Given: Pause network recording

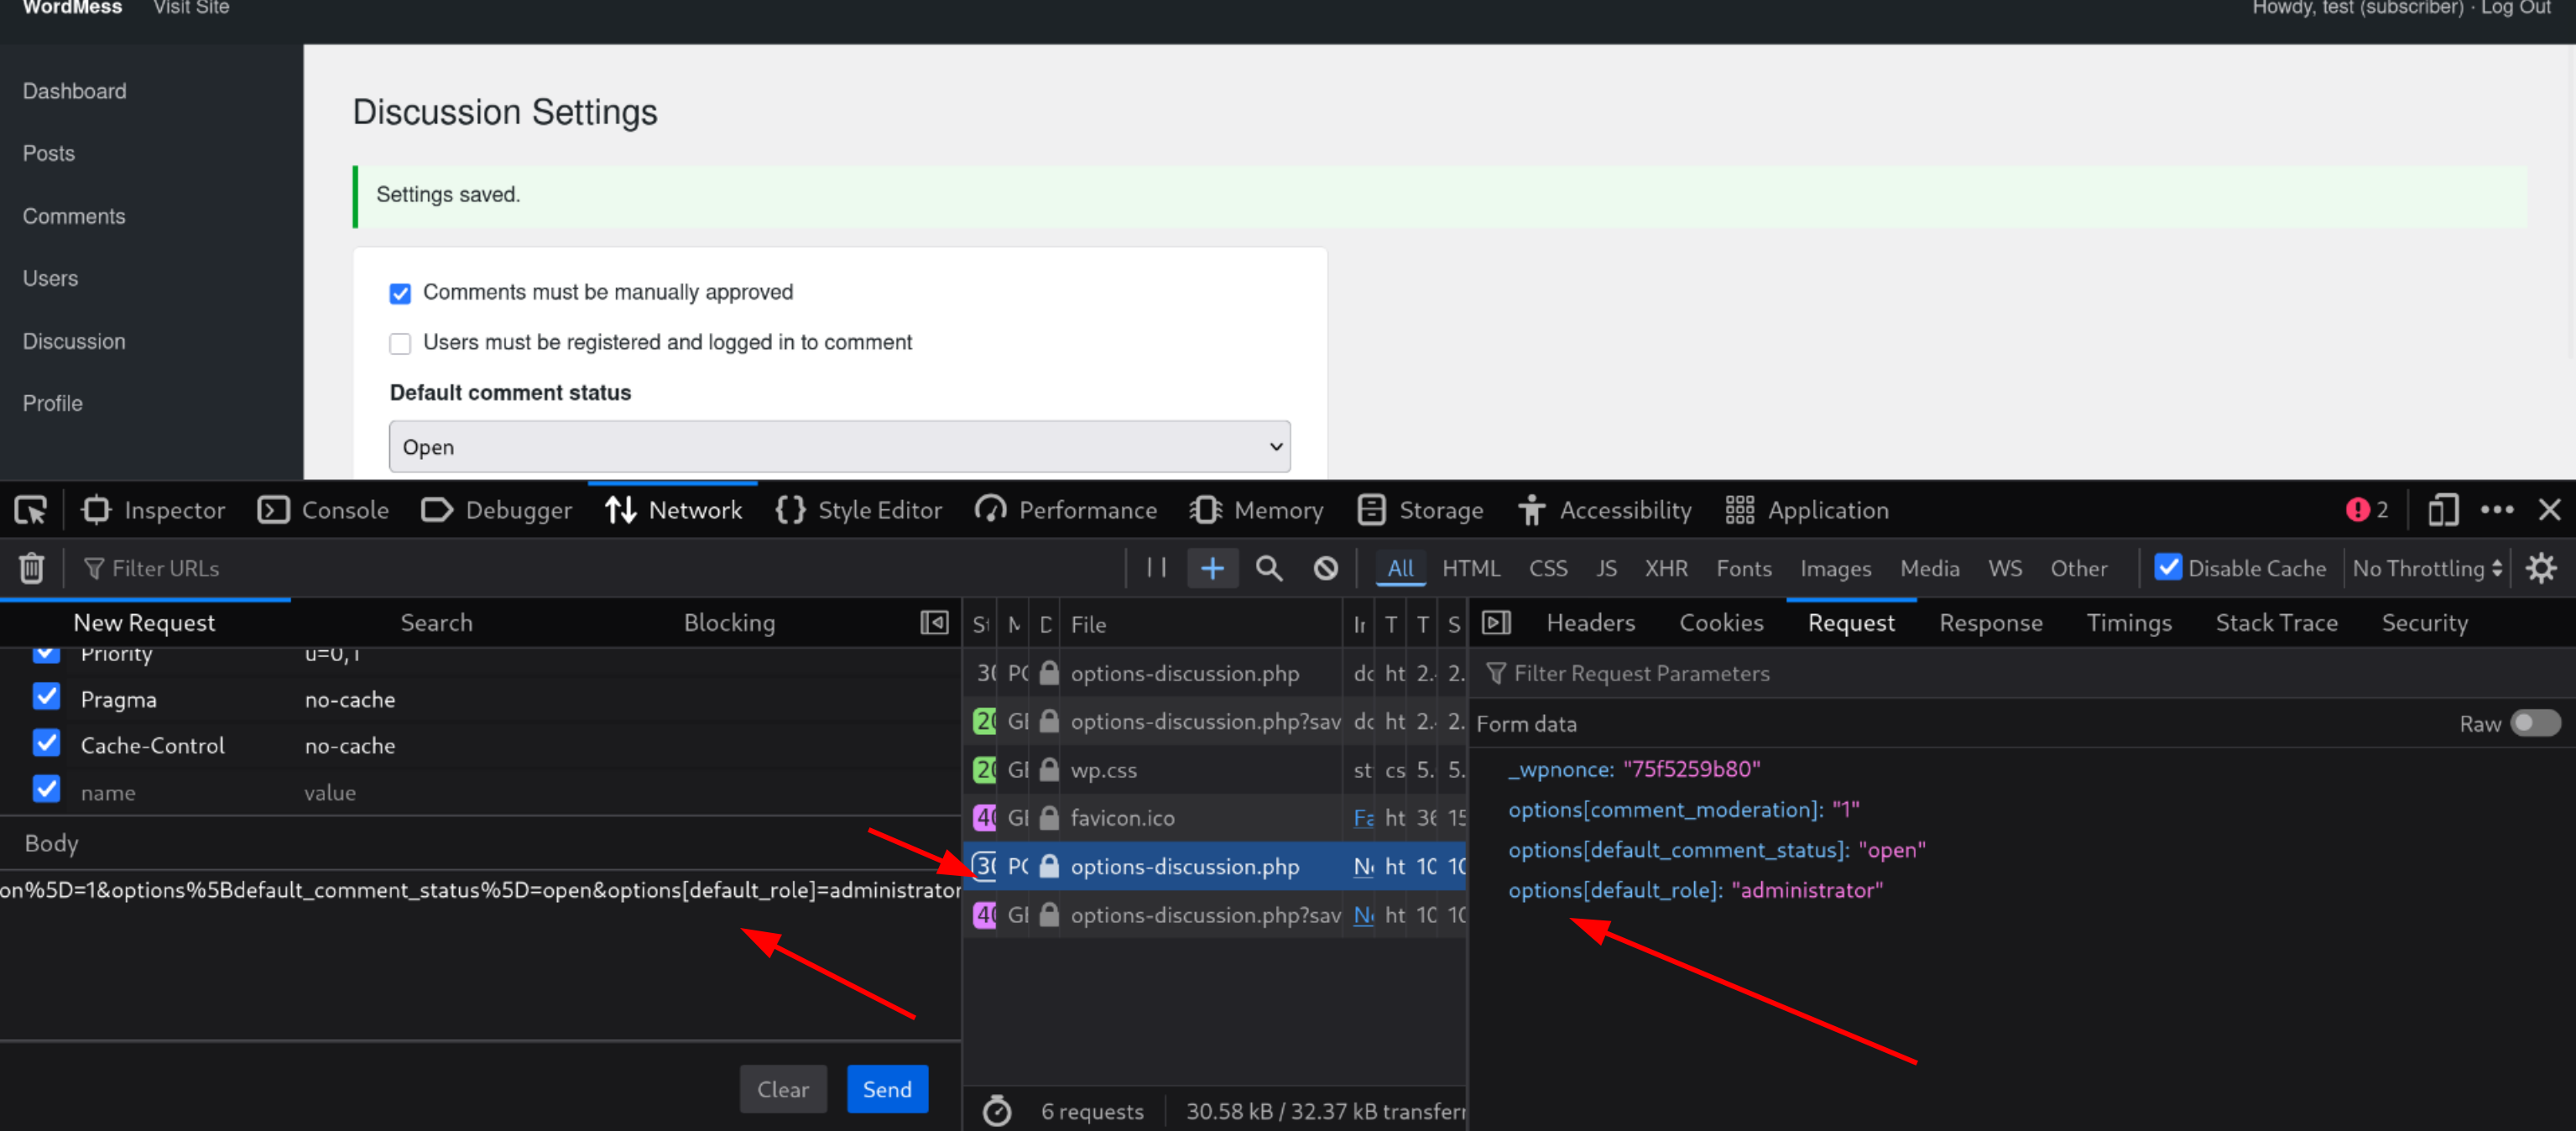Looking at the screenshot, I should coord(1157,568).
